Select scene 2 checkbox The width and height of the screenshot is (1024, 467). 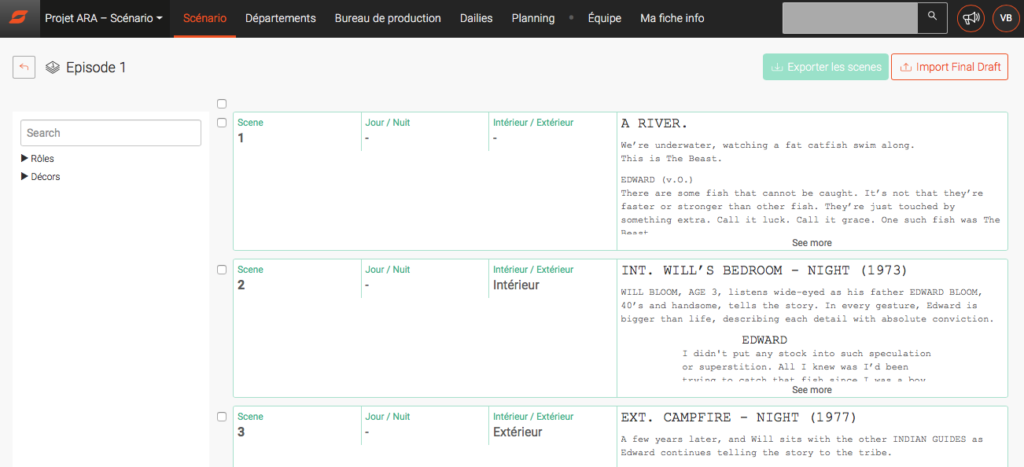click(x=222, y=270)
